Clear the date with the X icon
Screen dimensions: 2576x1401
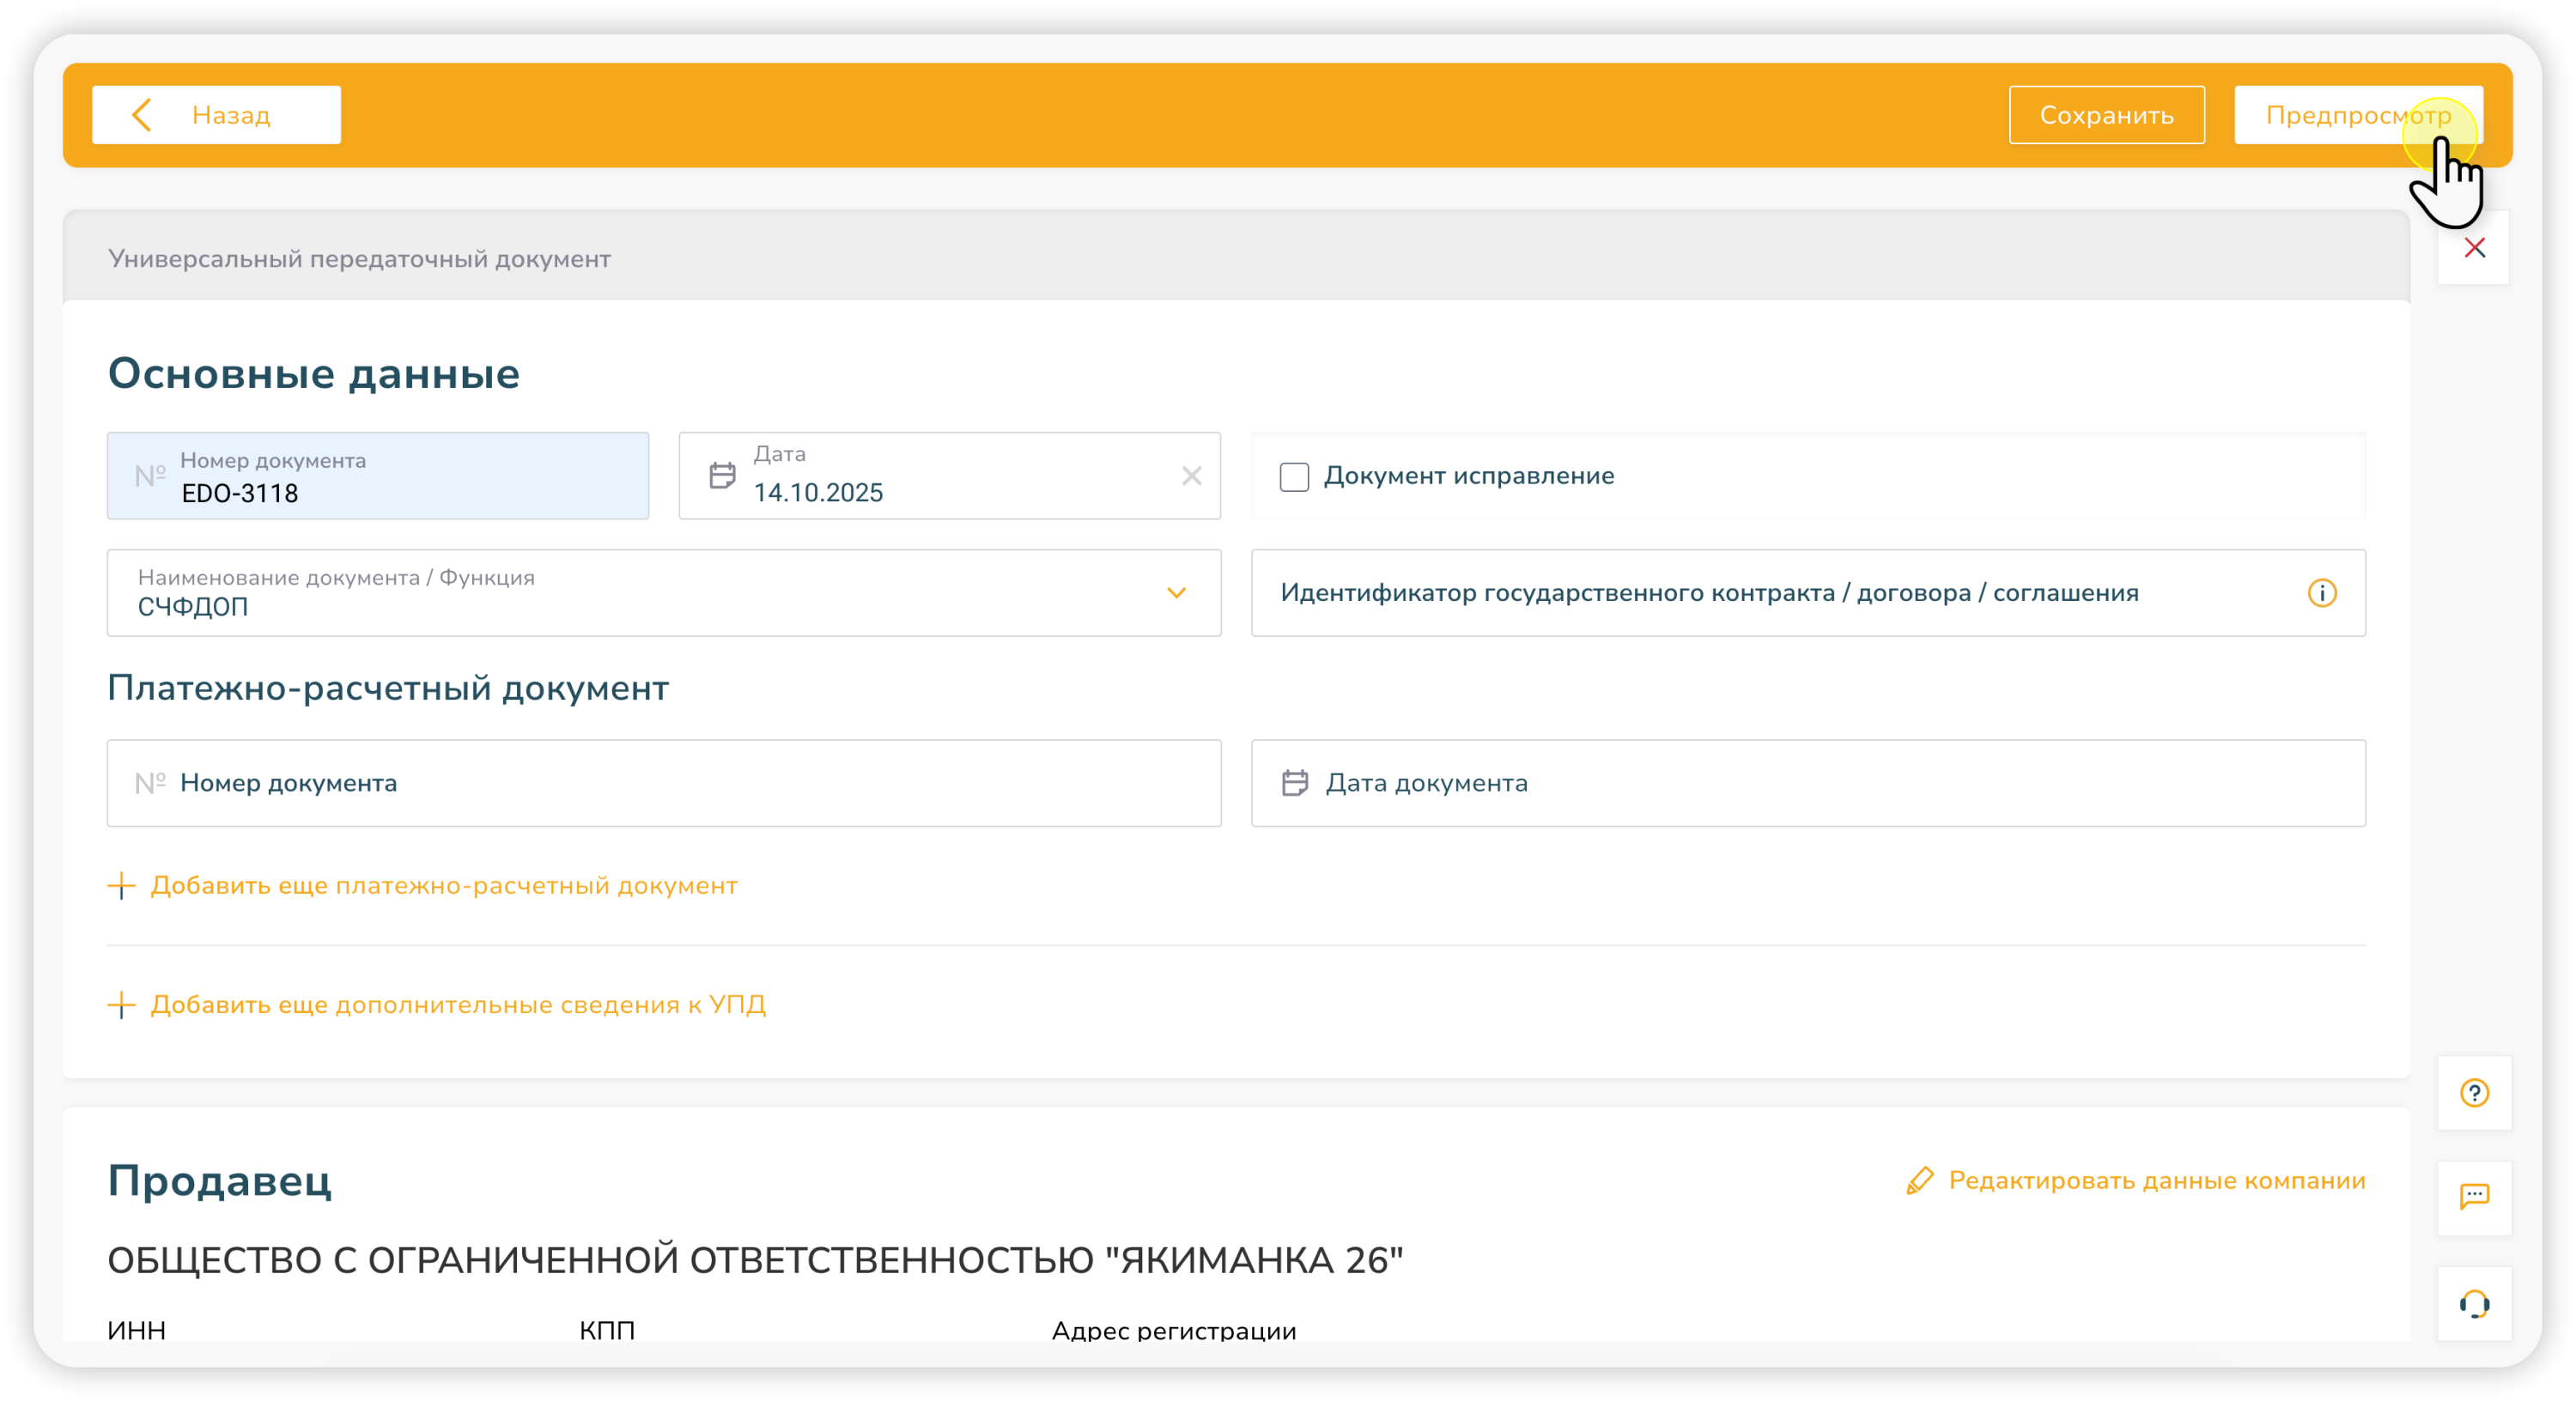(x=1191, y=476)
